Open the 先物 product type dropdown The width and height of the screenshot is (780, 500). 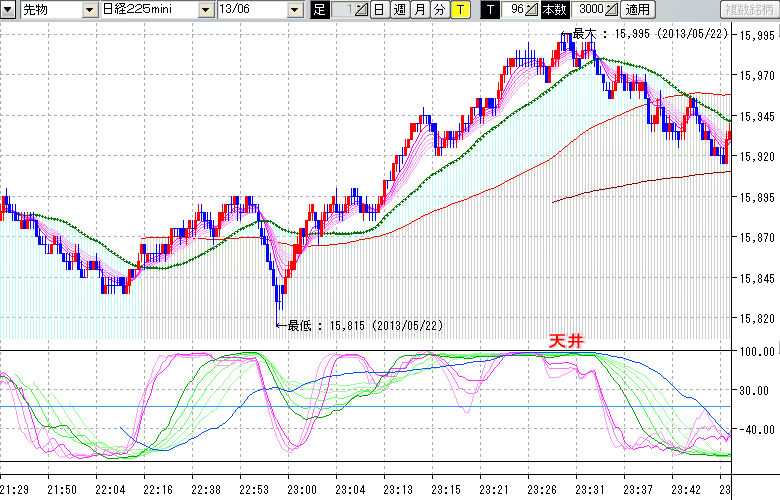tap(91, 10)
